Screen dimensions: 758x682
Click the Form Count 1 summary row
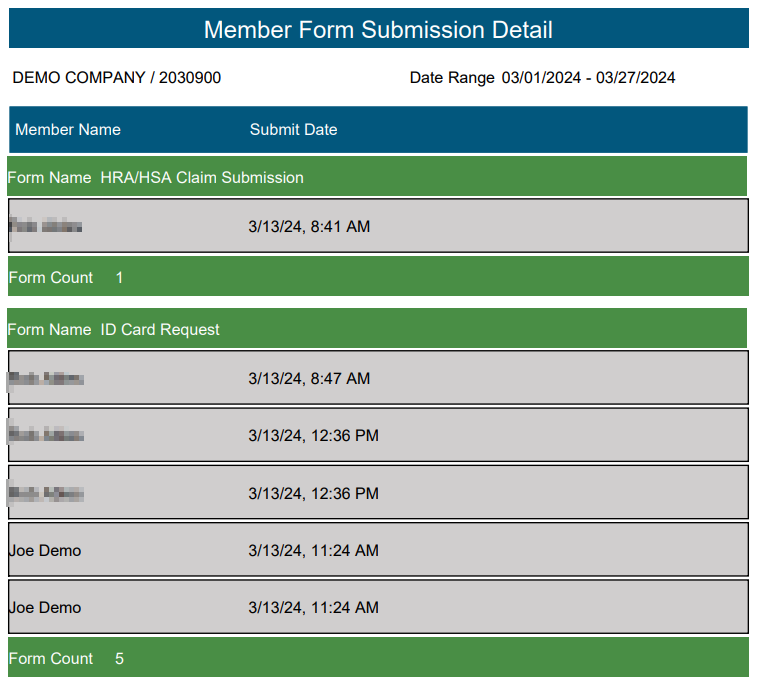point(378,276)
